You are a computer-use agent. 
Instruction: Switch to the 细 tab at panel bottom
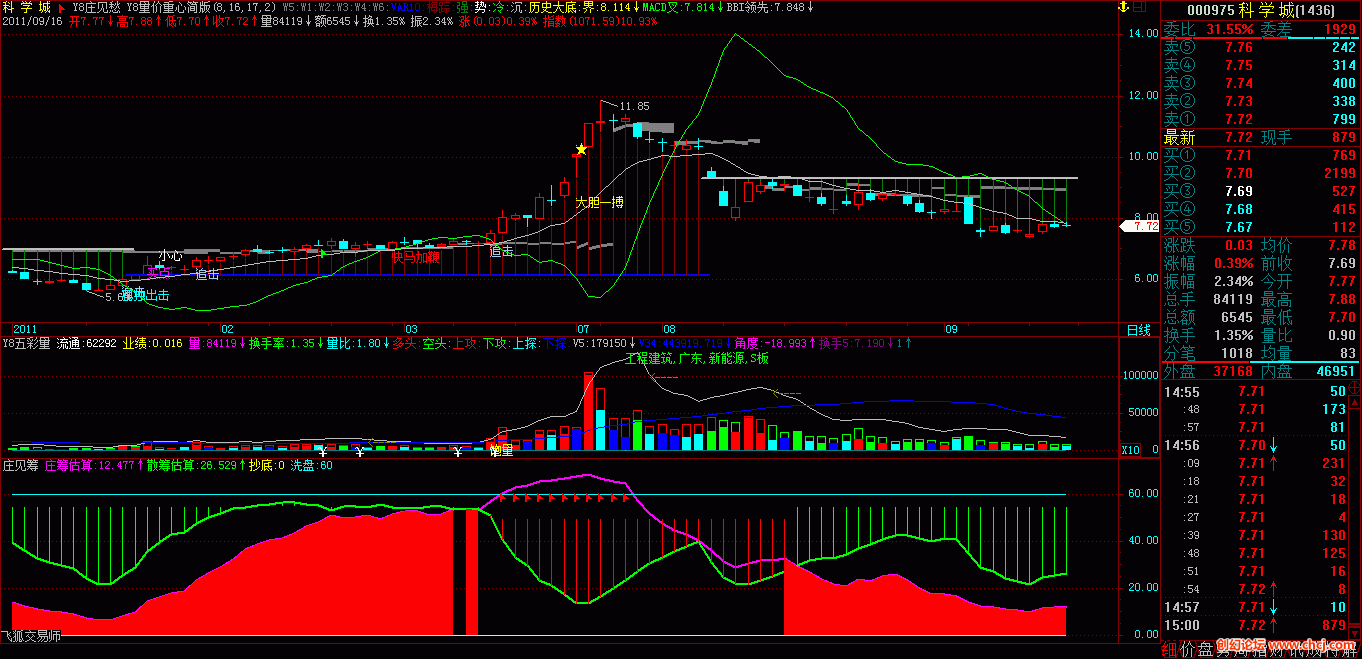pyautogui.click(x=1171, y=648)
